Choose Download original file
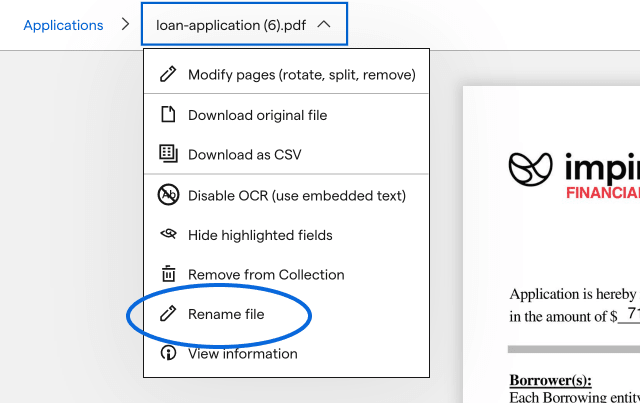 [286, 115]
